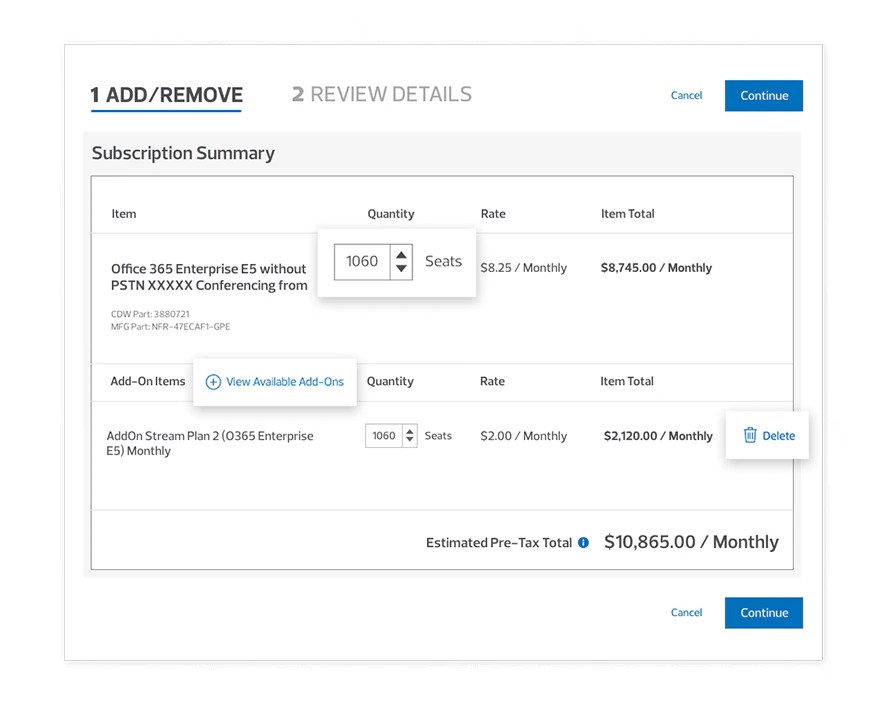Image resolution: width=879 pixels, height=717 pixels.
Task: Click the Continue button at the bottom
Action: pyautogui.click(x=763, y=612)
